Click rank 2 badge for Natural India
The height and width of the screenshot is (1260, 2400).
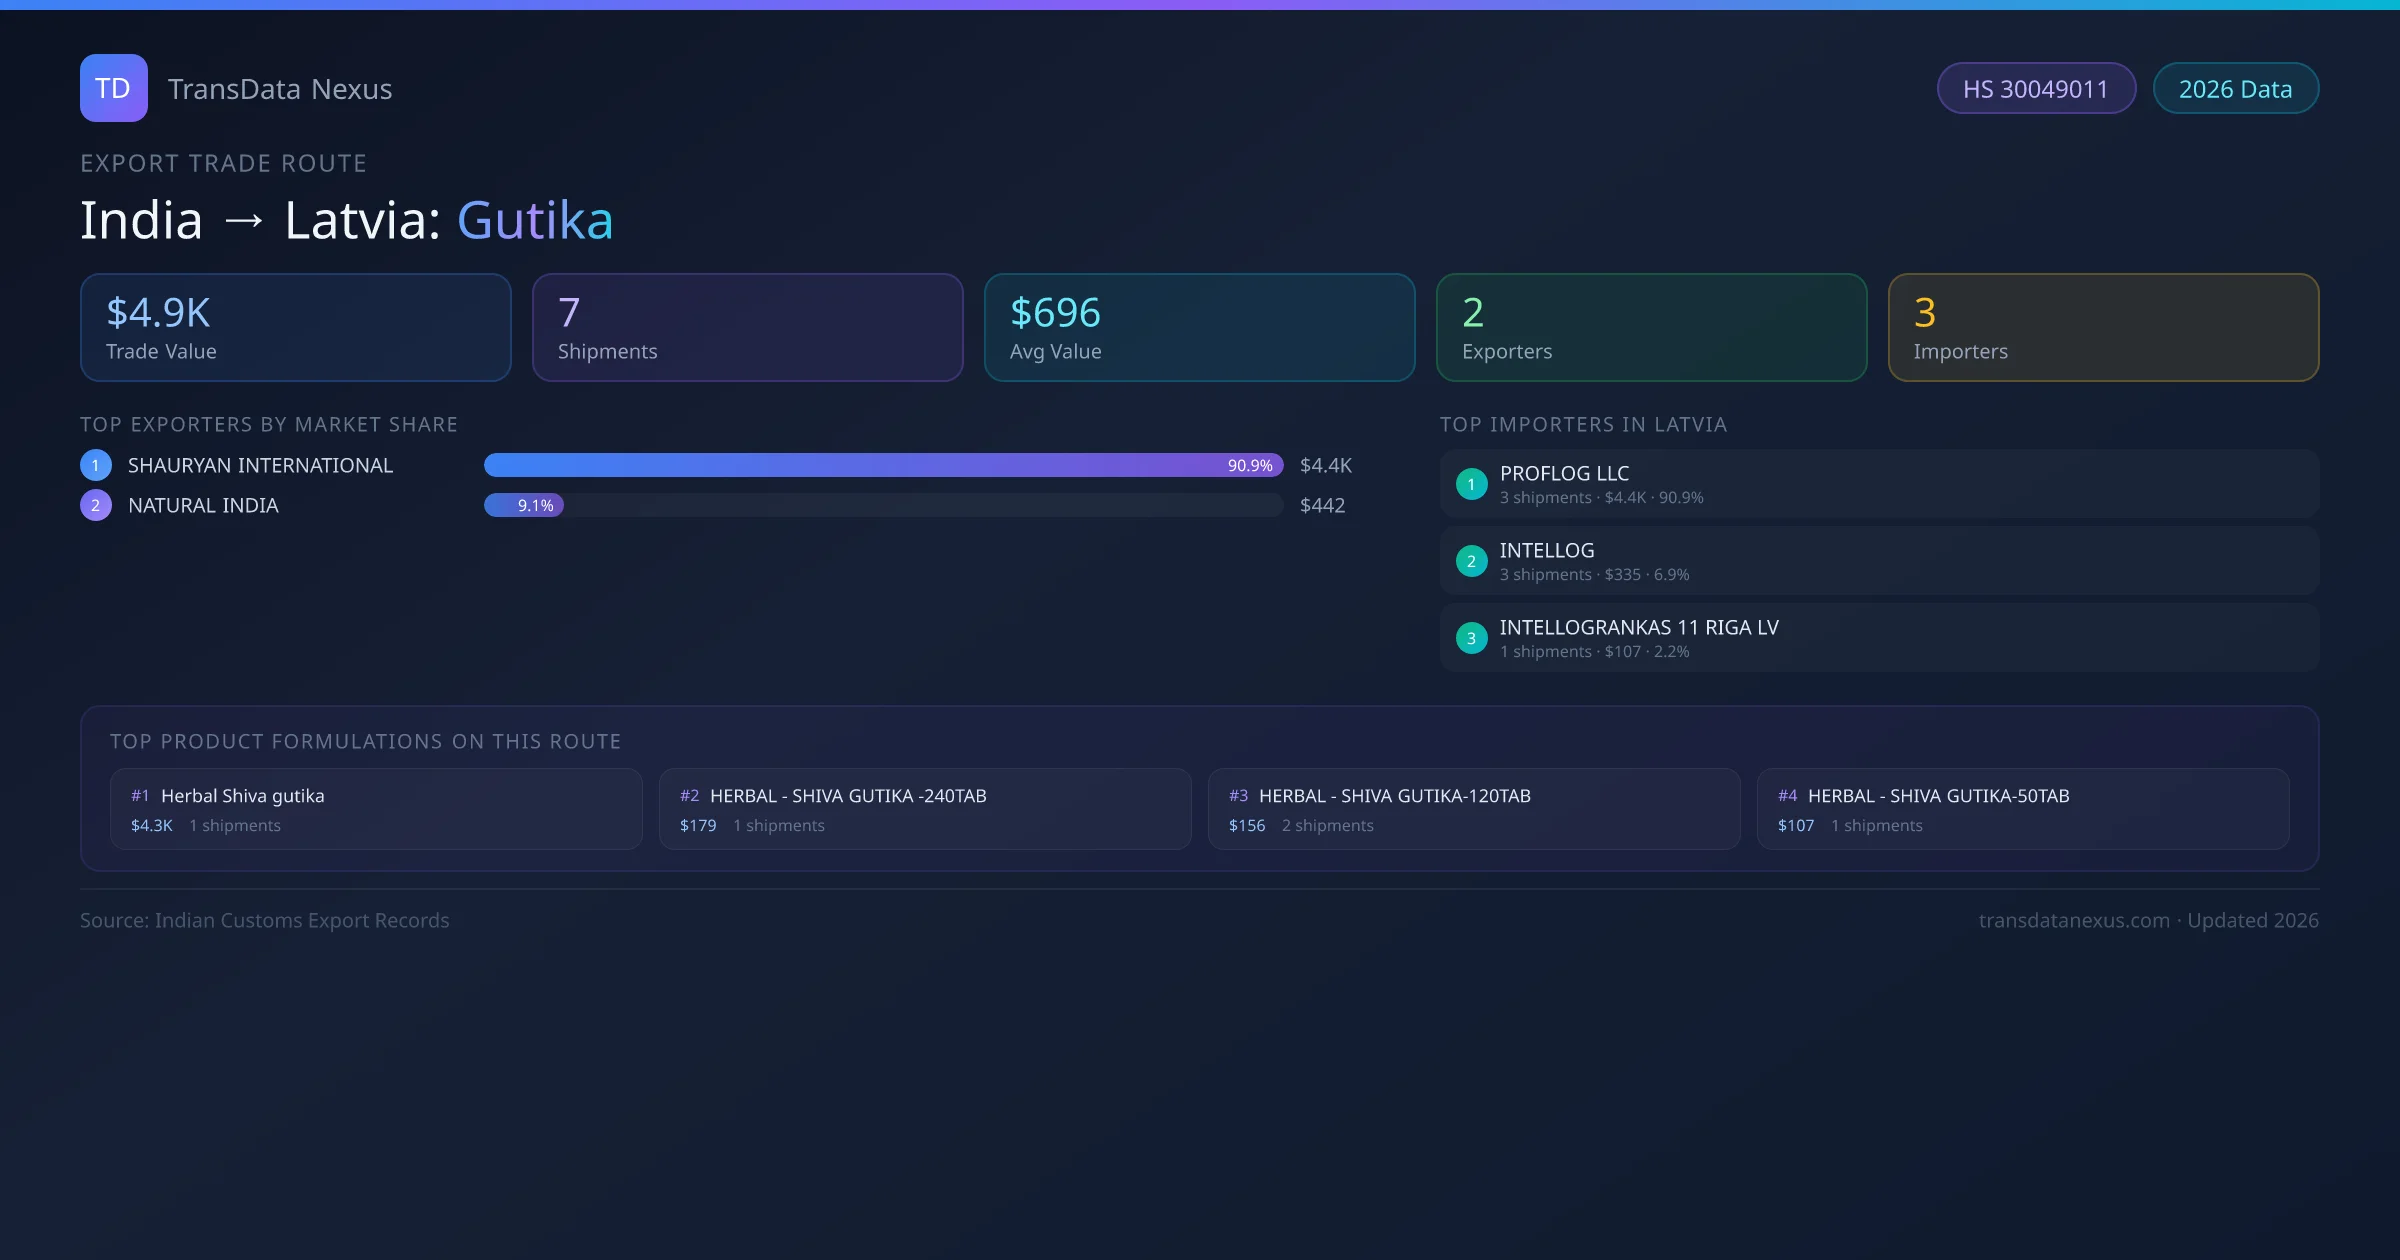[x=96, y=505]
